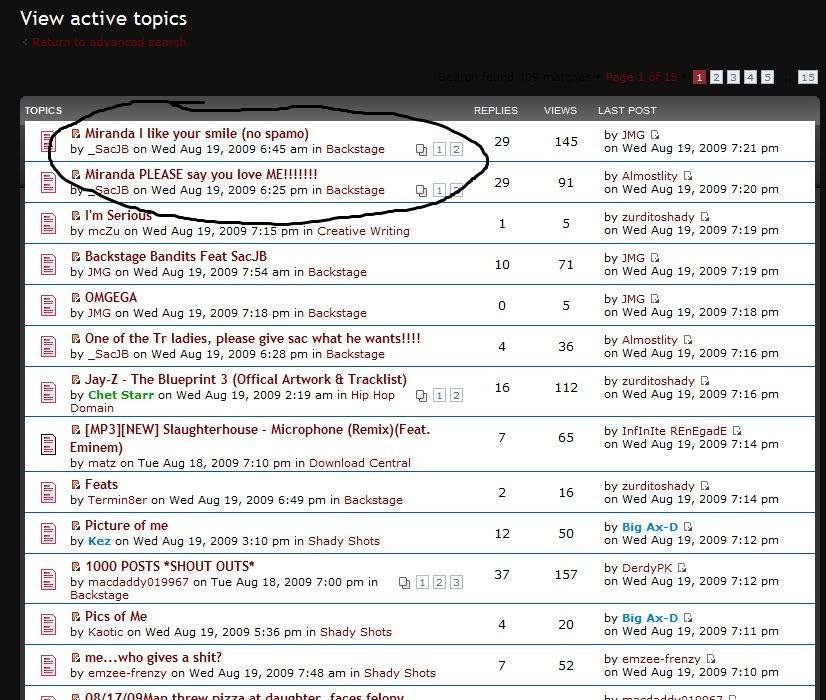826x700 pixels.
Task: Click folder icon for Pics of Me topic
Action: coord(48,624)
